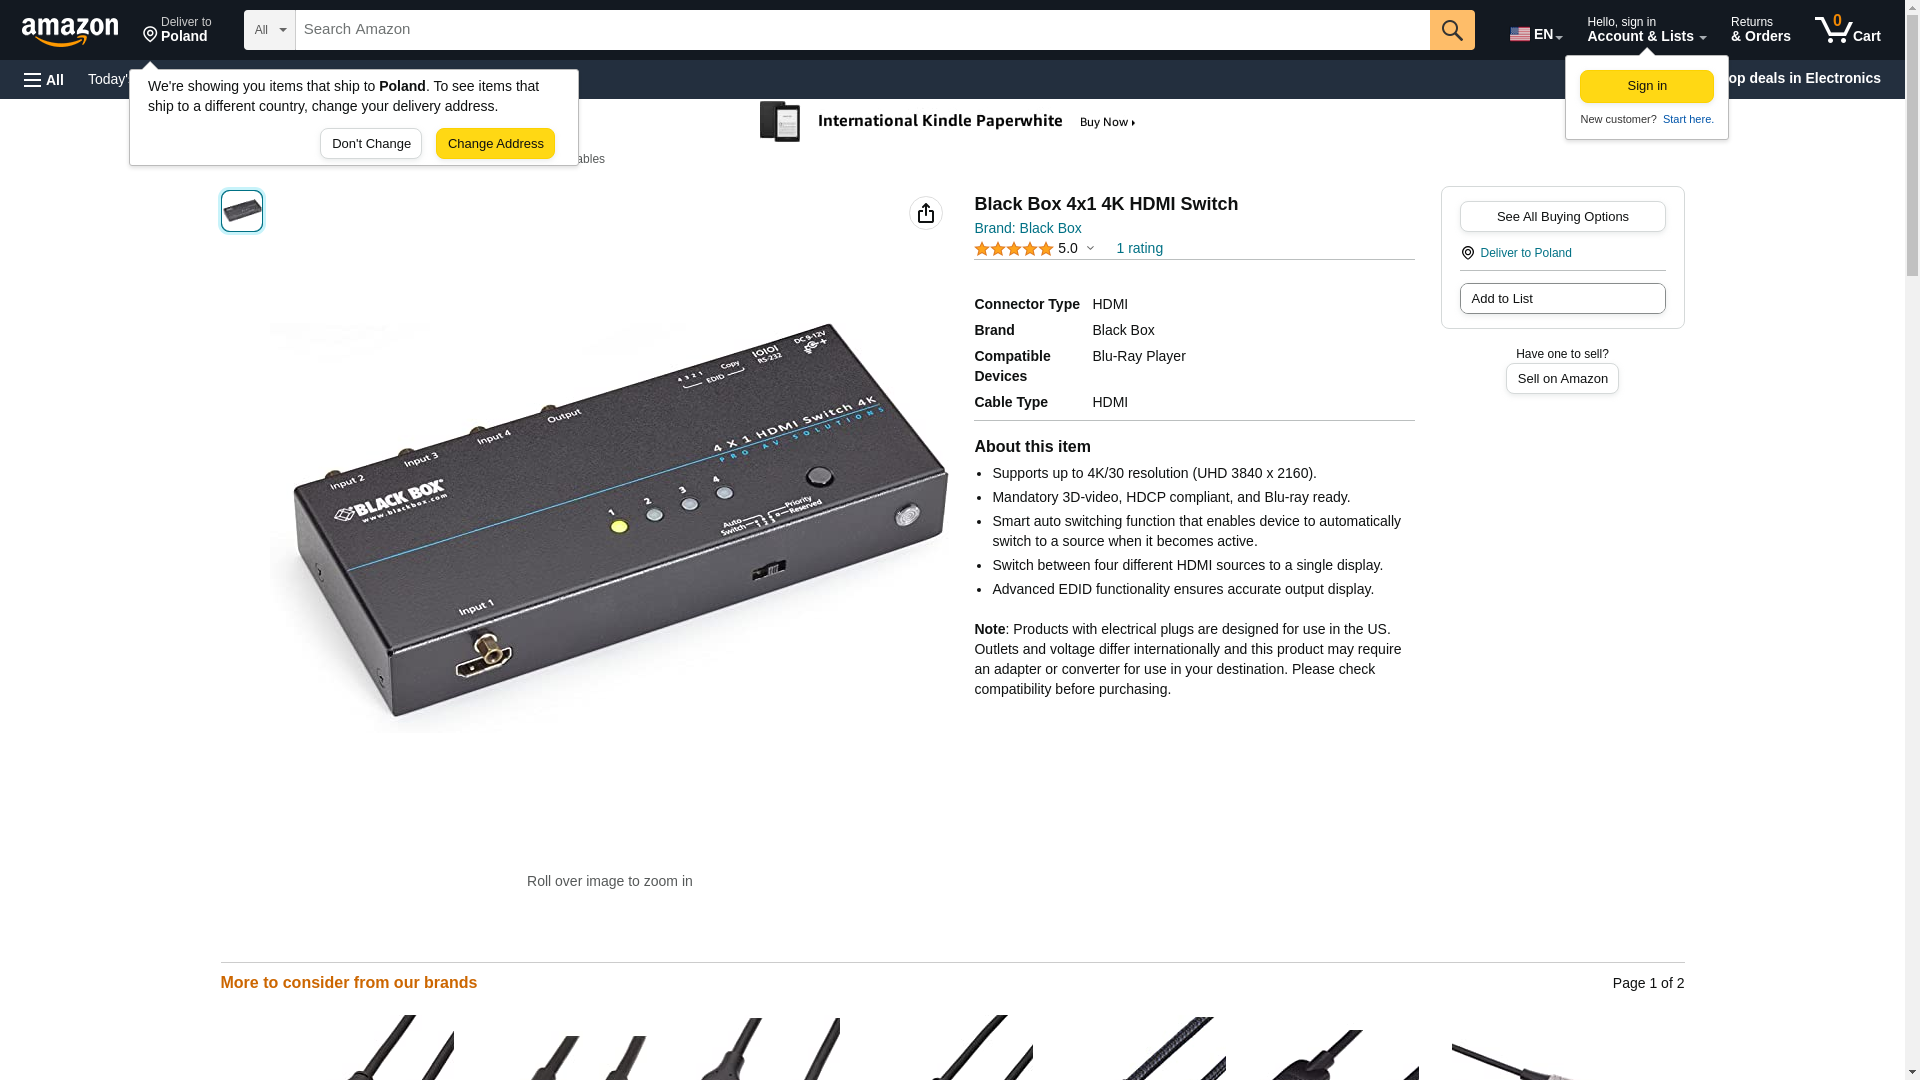Viewport: 1920px width, 1080px height.
Task: Click the Change Address button
Action: click(x=495, y=143)
